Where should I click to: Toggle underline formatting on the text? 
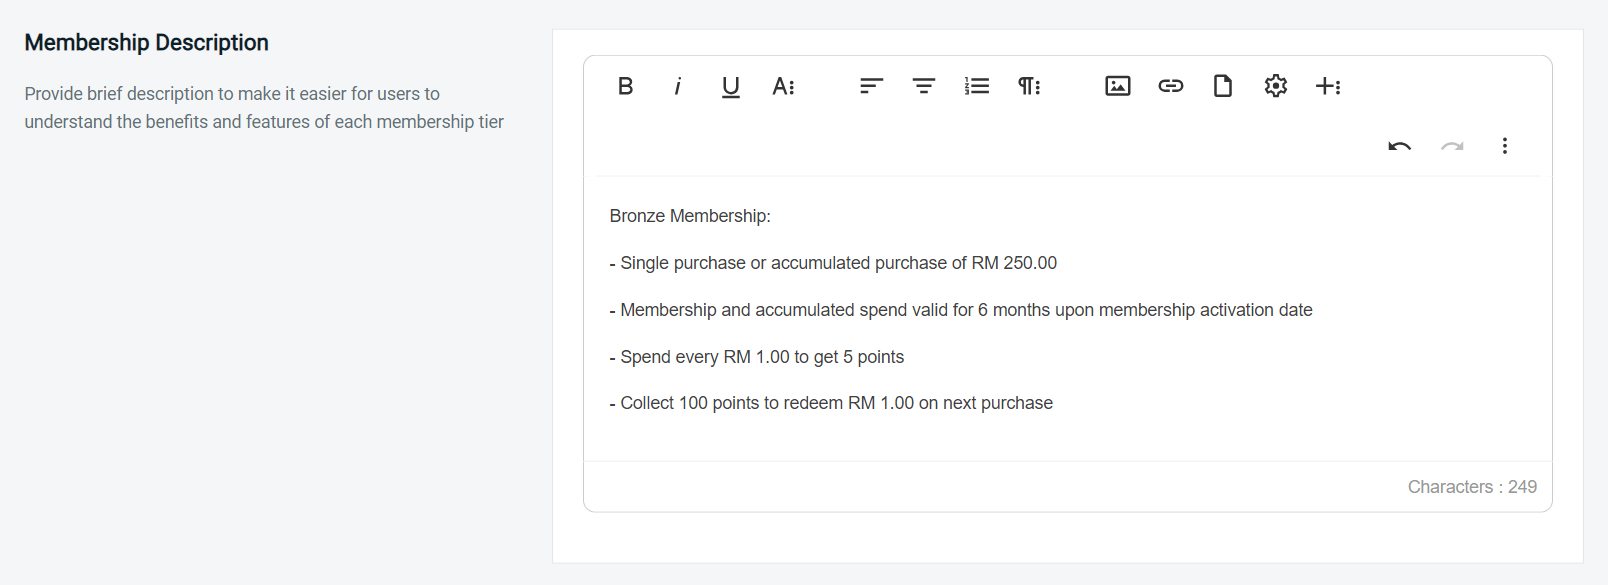pos(730,86)
